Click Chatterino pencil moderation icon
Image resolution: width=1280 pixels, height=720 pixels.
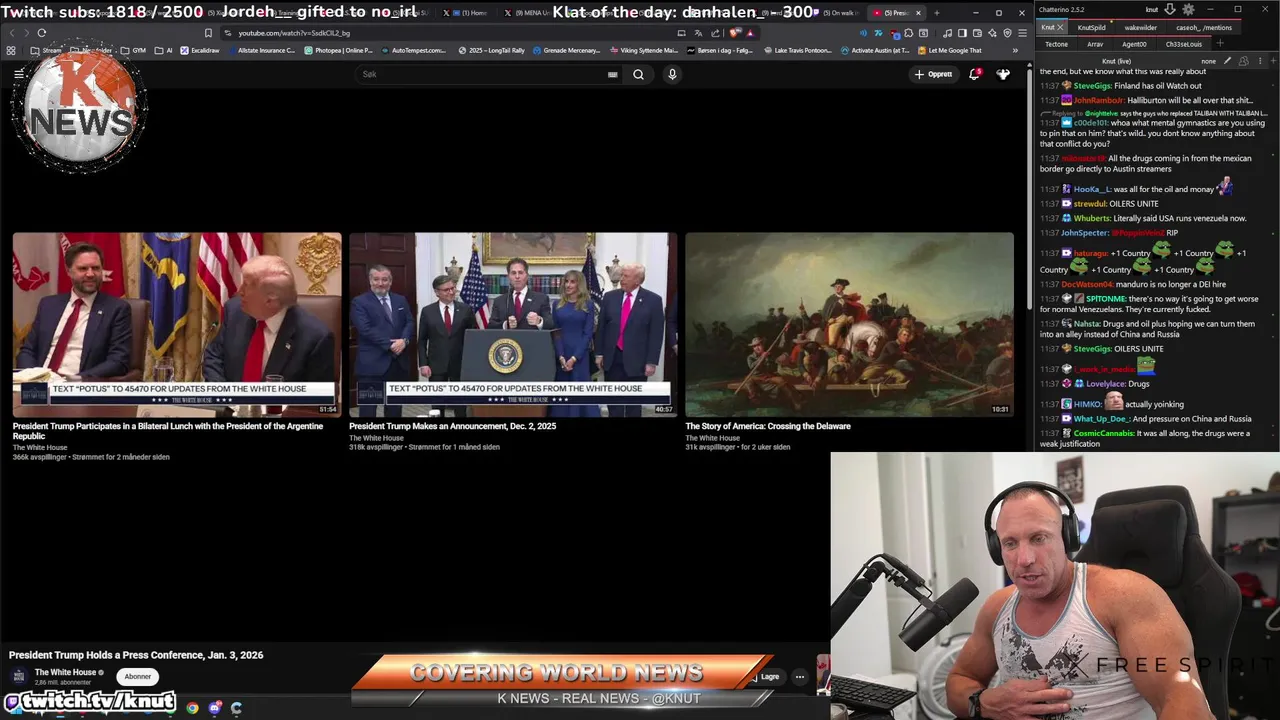coord(1229,61)
